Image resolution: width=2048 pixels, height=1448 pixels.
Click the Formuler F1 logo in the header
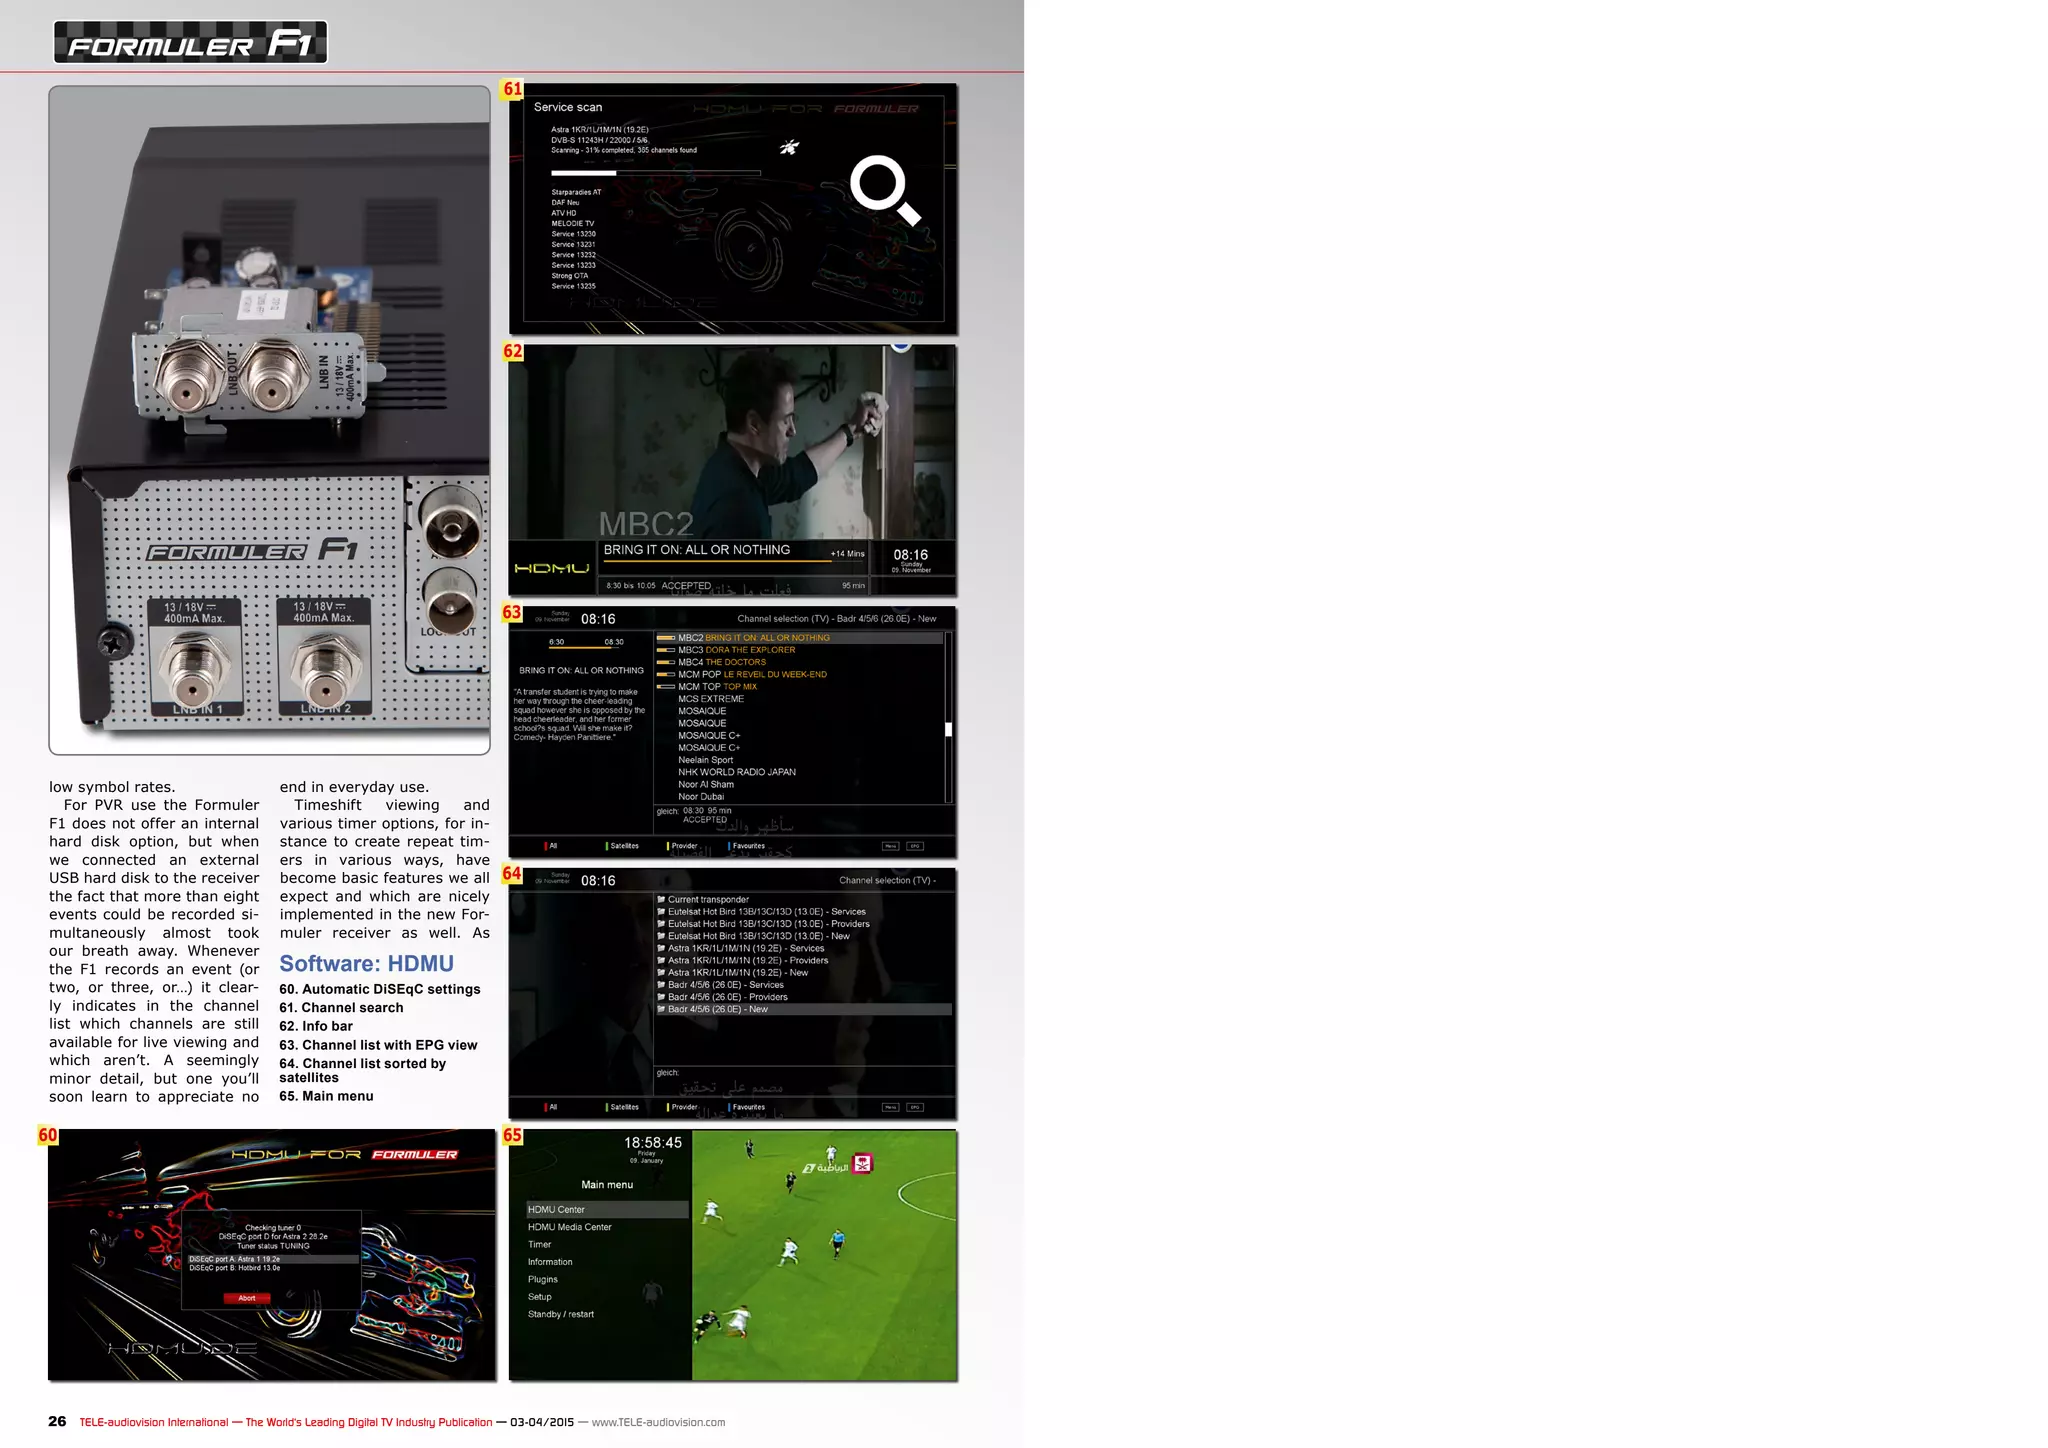pyautogui.click(x=190, y=43)
